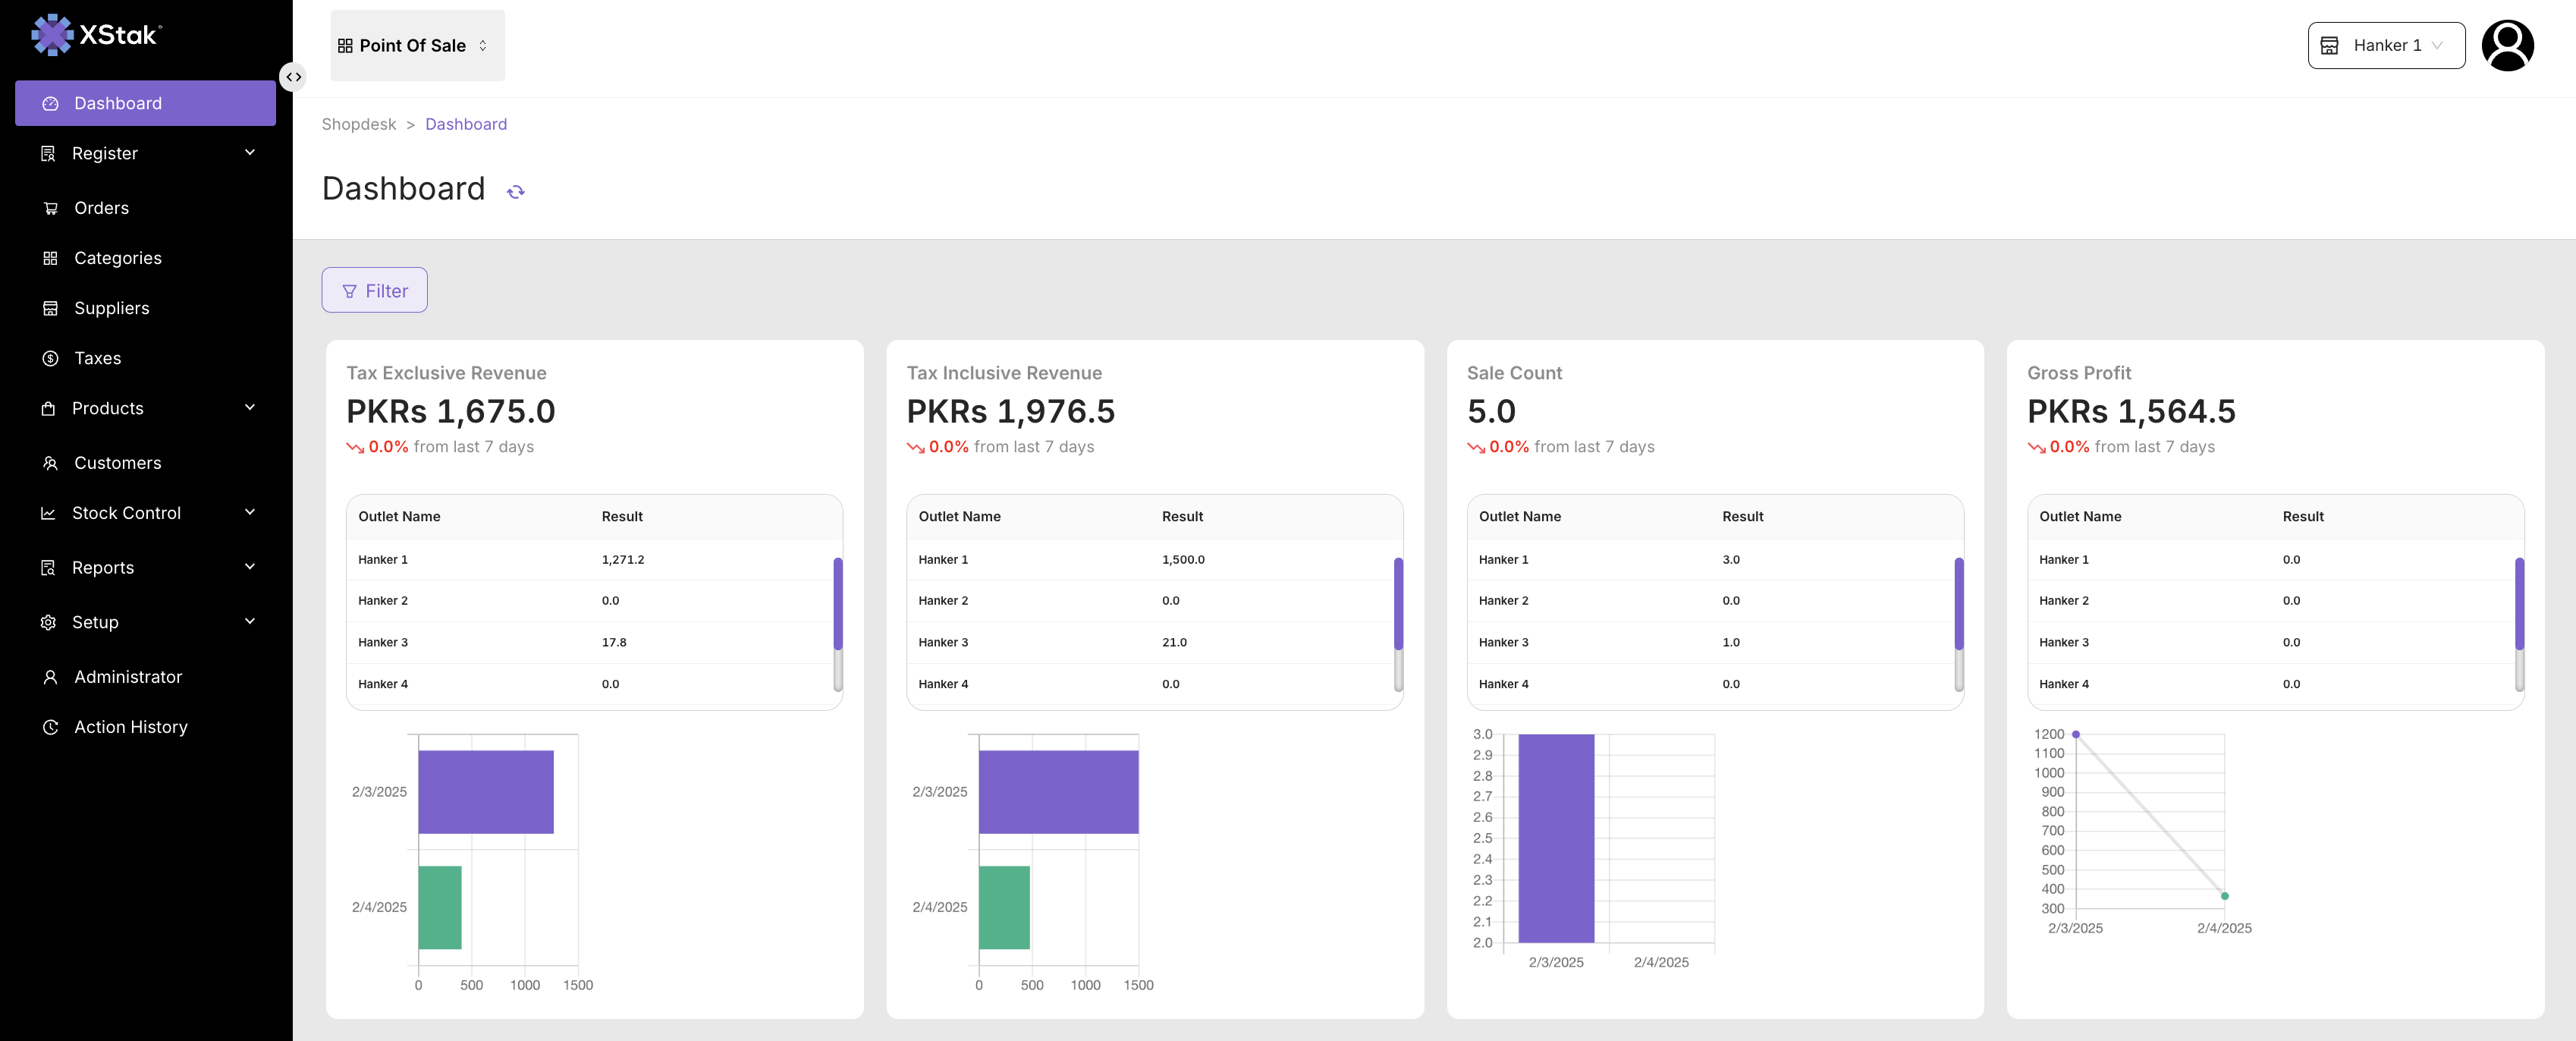Click the Action History clock icon
The height and width of the screenshot is (1041, 2576).
pos(50,727)
